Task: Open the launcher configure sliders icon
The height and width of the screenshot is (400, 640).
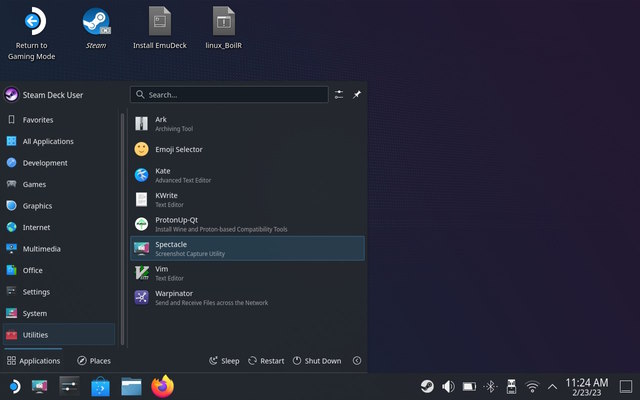Action: tap(339, 95)
